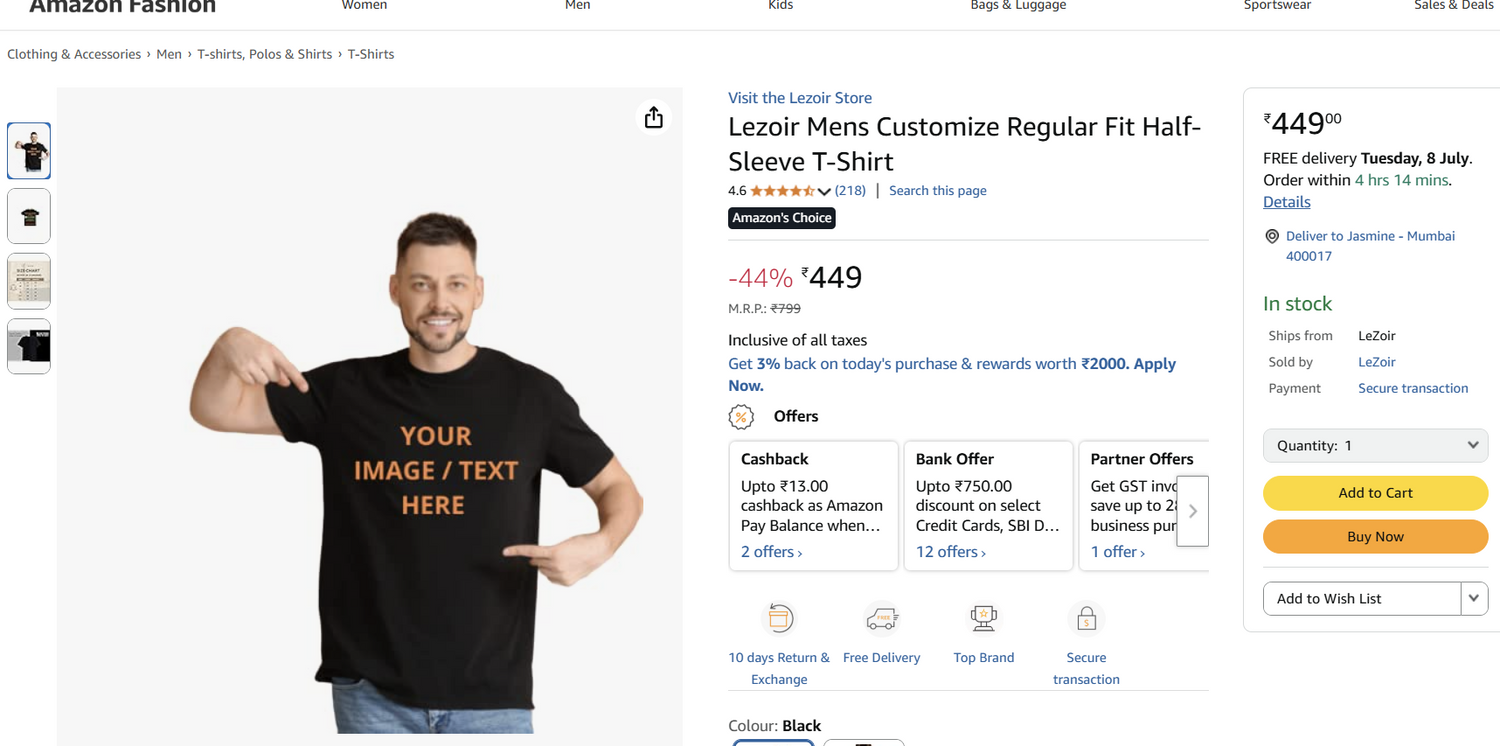Open the Sportswear menu

(x=1277, y=6)
